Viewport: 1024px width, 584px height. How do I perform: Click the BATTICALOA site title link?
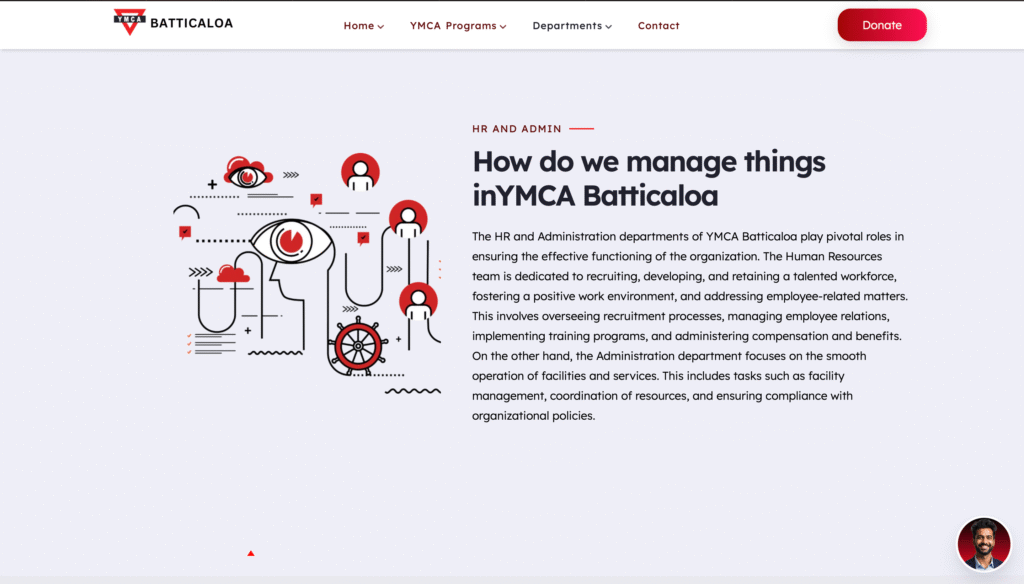click(191, 23)
